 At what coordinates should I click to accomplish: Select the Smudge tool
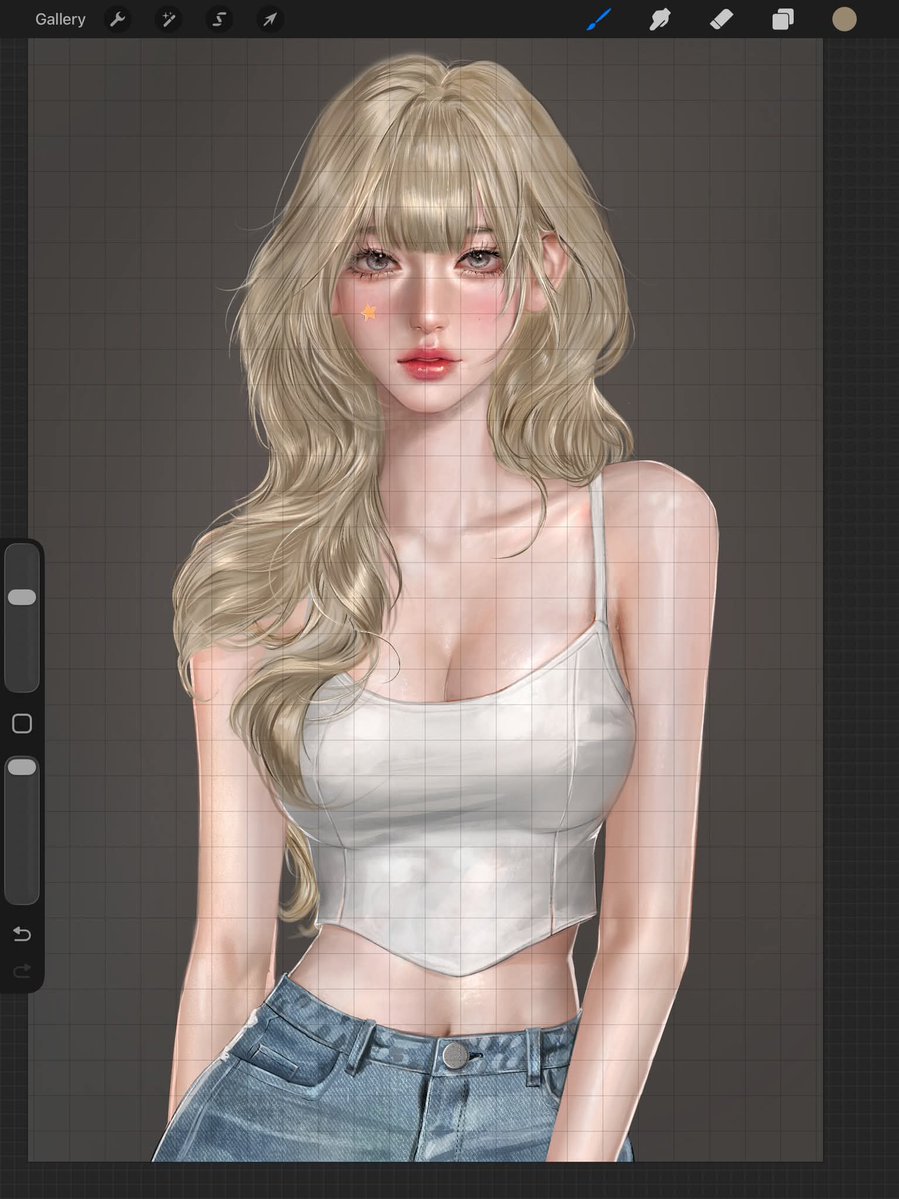coord(660,19)
